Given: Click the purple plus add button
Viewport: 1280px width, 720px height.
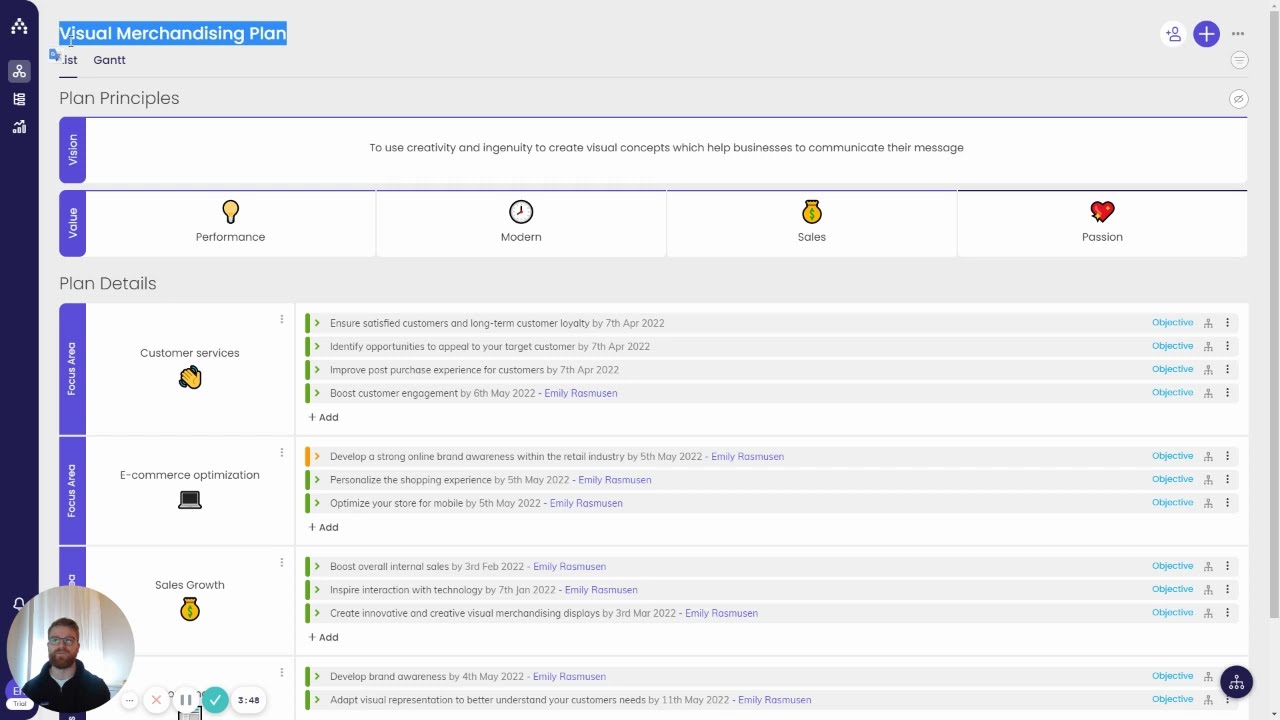Looking at the screenshot, I should pos(1206,34).
